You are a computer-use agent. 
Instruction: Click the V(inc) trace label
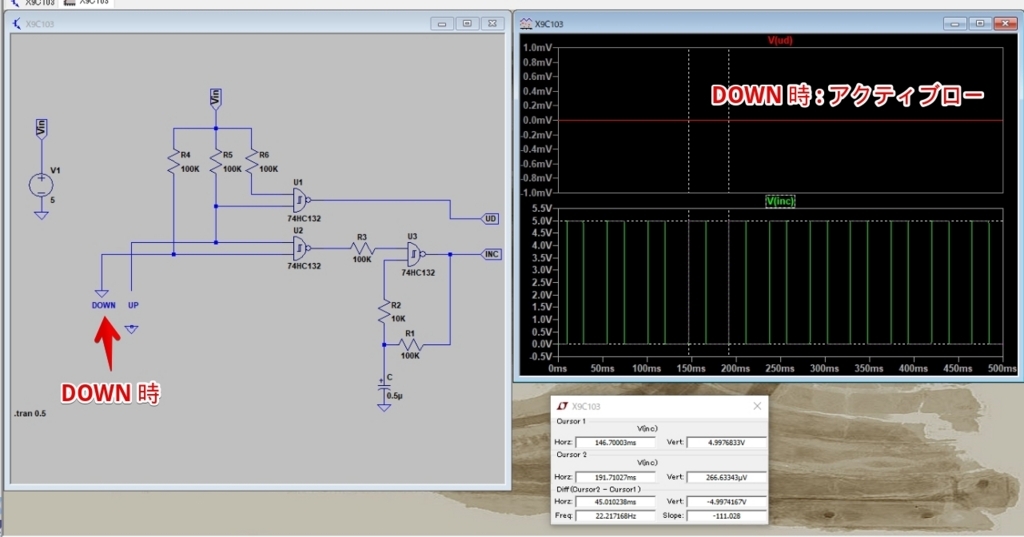(x=780, y=201)
